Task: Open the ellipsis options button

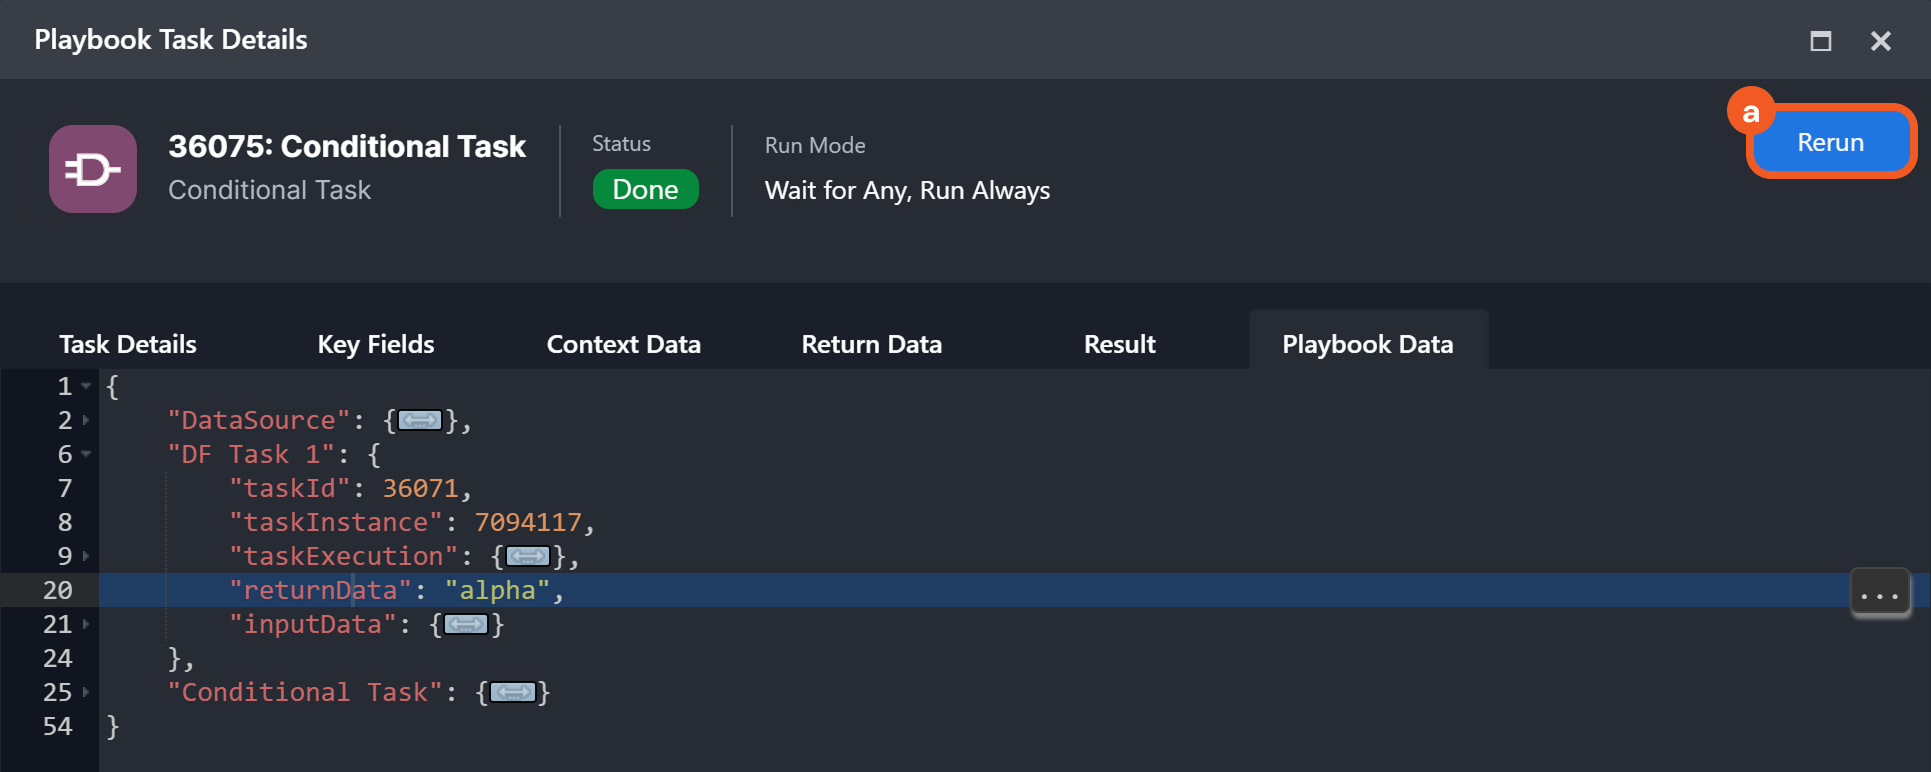Action: (x=1879, y=594)
